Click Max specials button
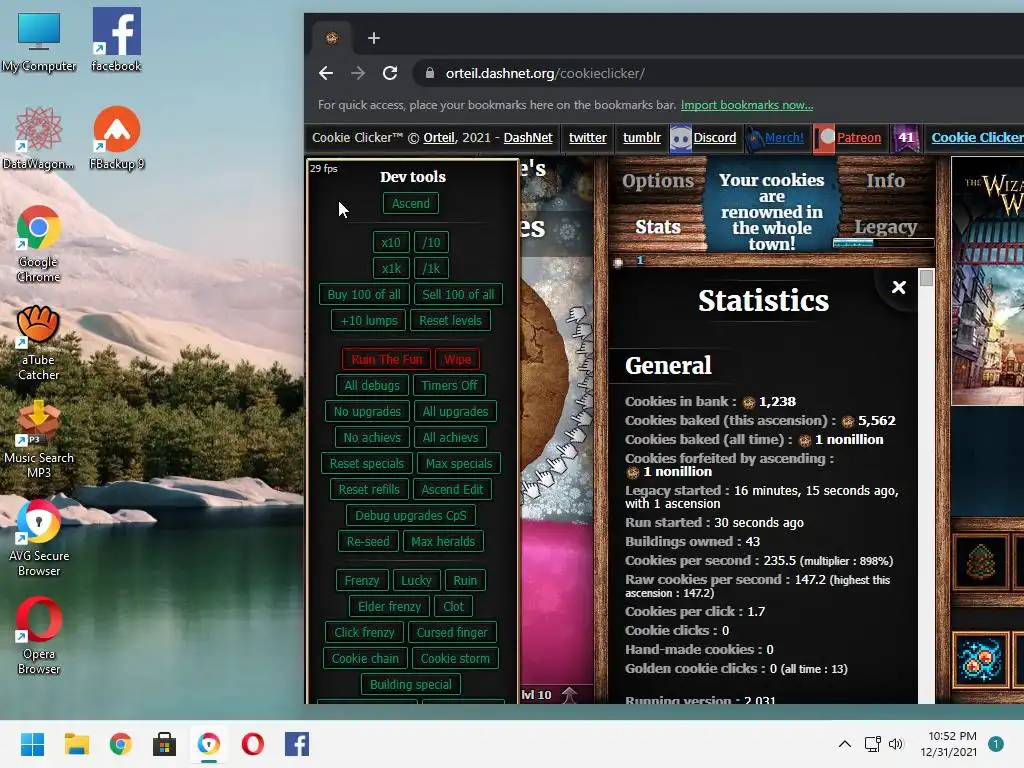 point(458,464)
